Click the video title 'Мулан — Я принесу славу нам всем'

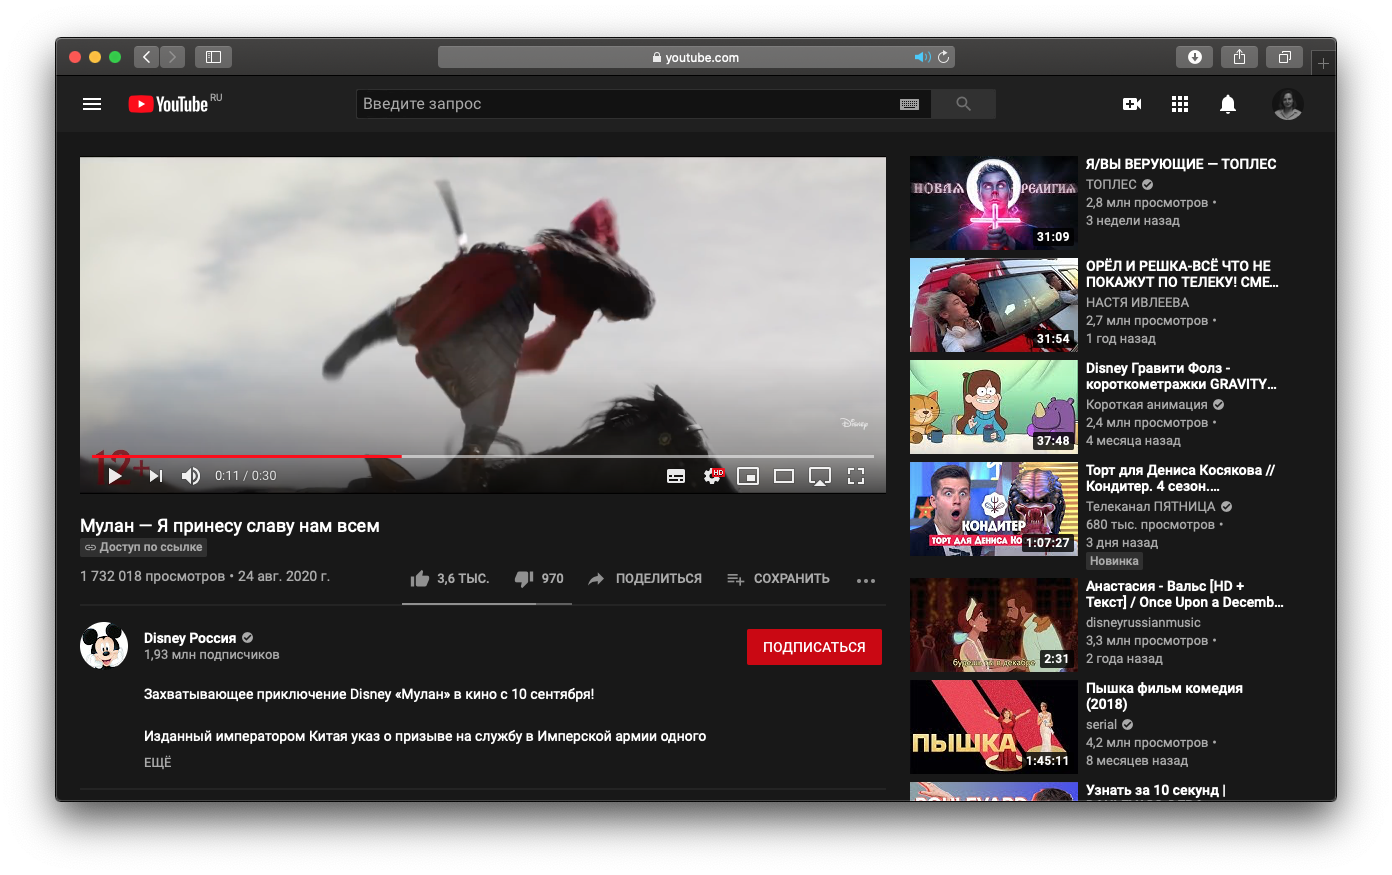tap(230, 526)
